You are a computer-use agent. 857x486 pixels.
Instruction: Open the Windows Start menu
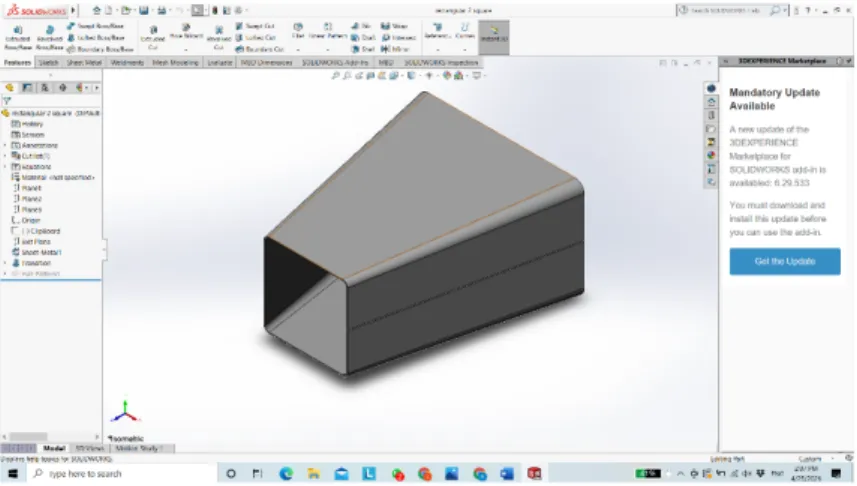(x=13, y=473)
